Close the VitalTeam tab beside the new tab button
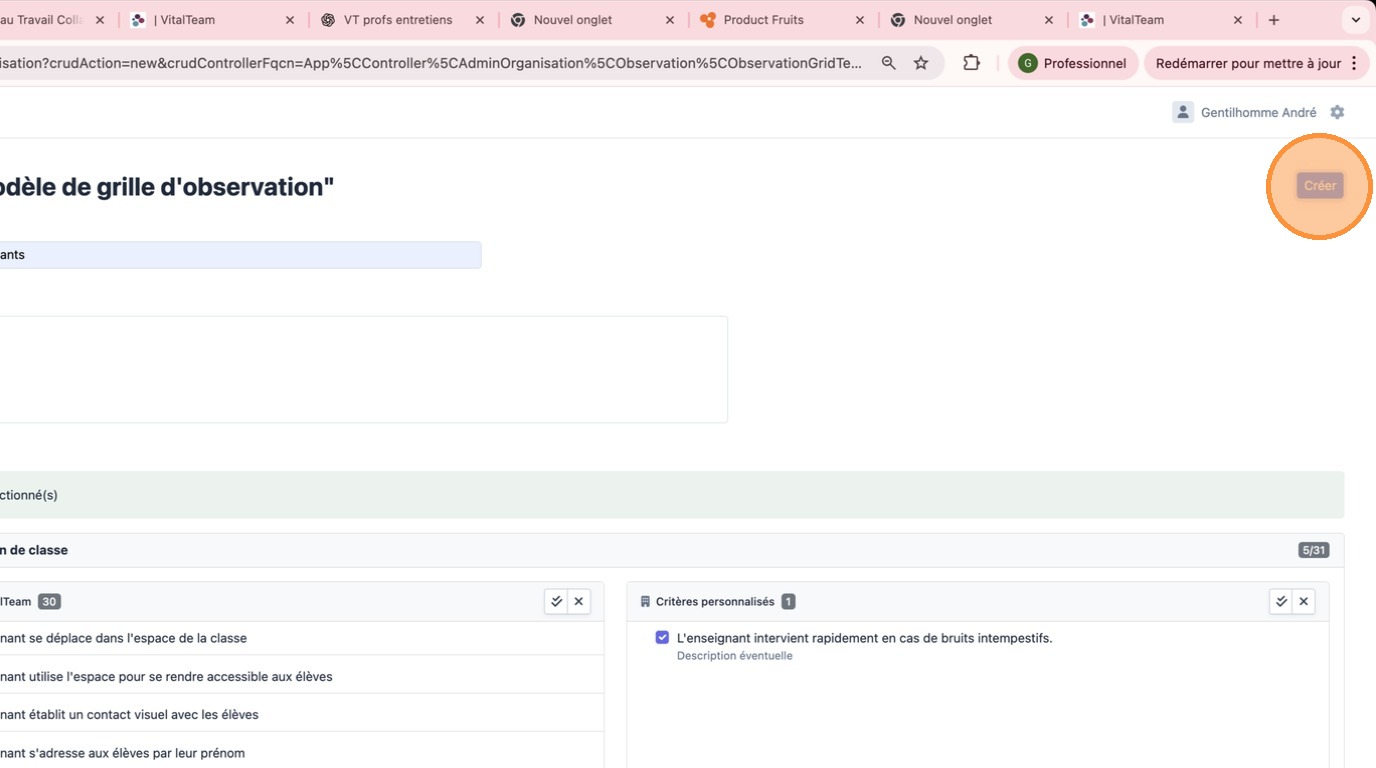The image size is (1376, 768). click(x=1238, y=20)
